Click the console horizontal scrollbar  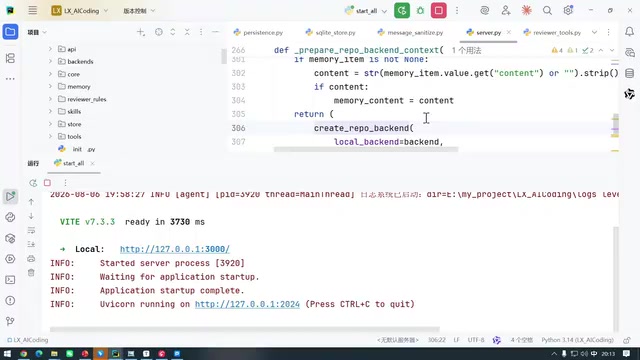point(244,329)
